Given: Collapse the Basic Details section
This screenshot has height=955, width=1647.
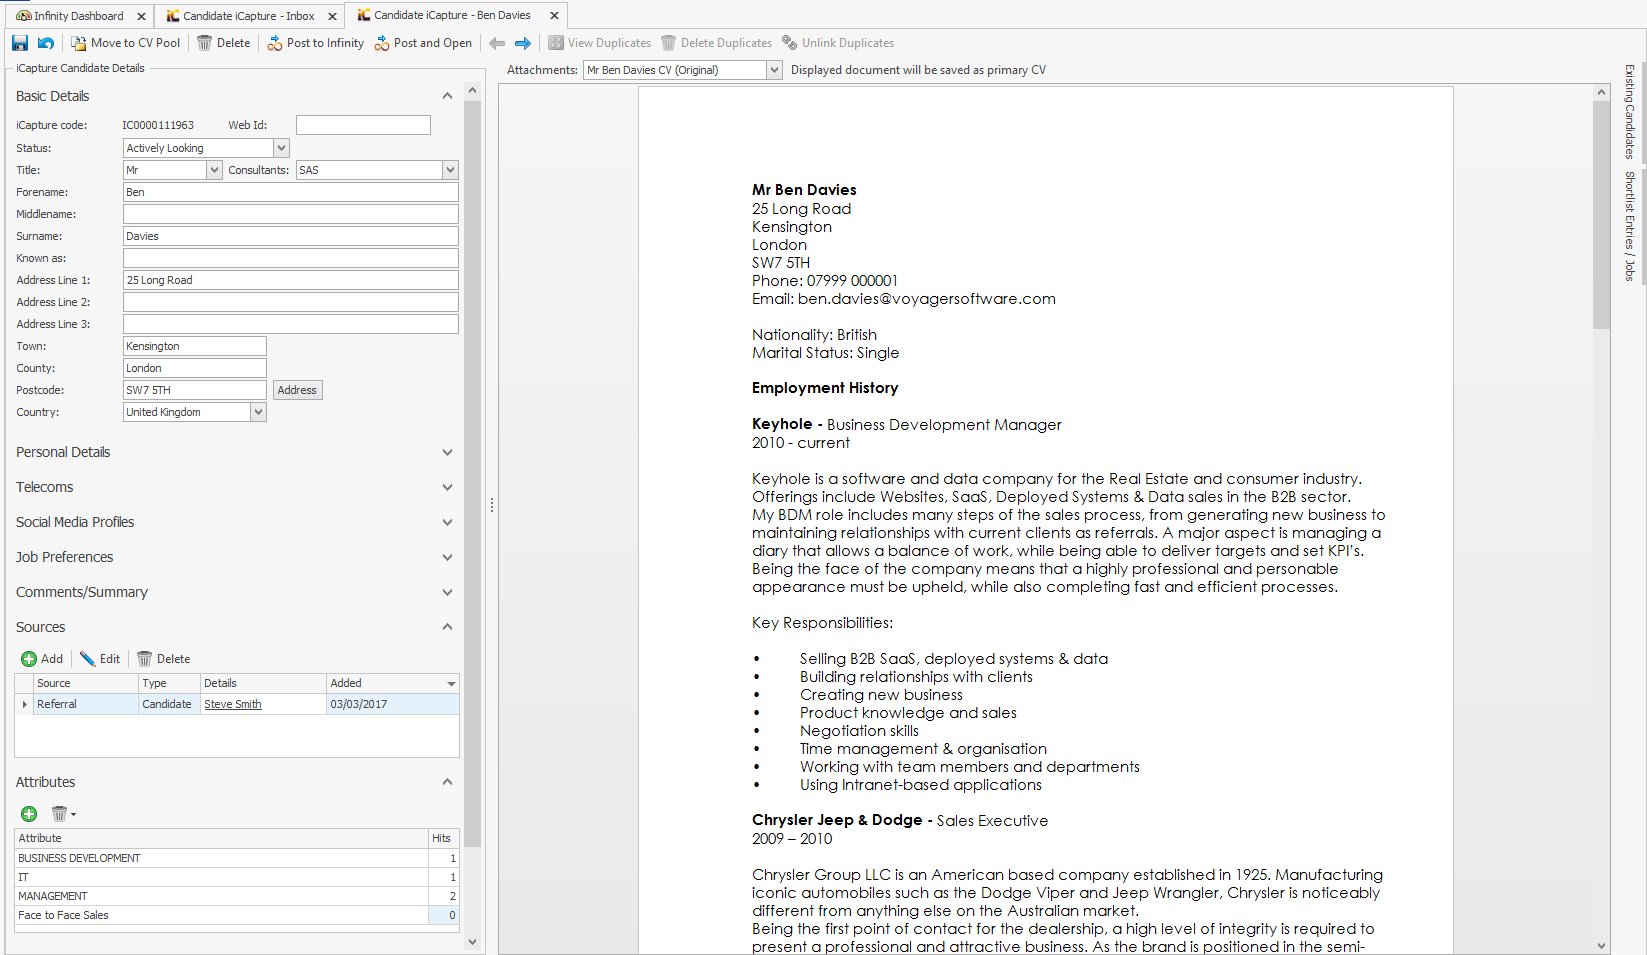Looking at the screenshot, I should point(447,96).
